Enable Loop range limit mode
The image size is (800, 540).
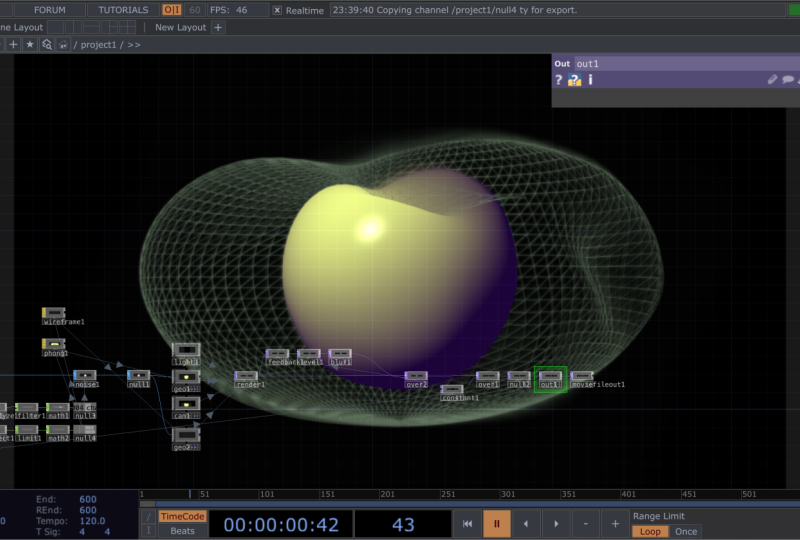(650, 531)
